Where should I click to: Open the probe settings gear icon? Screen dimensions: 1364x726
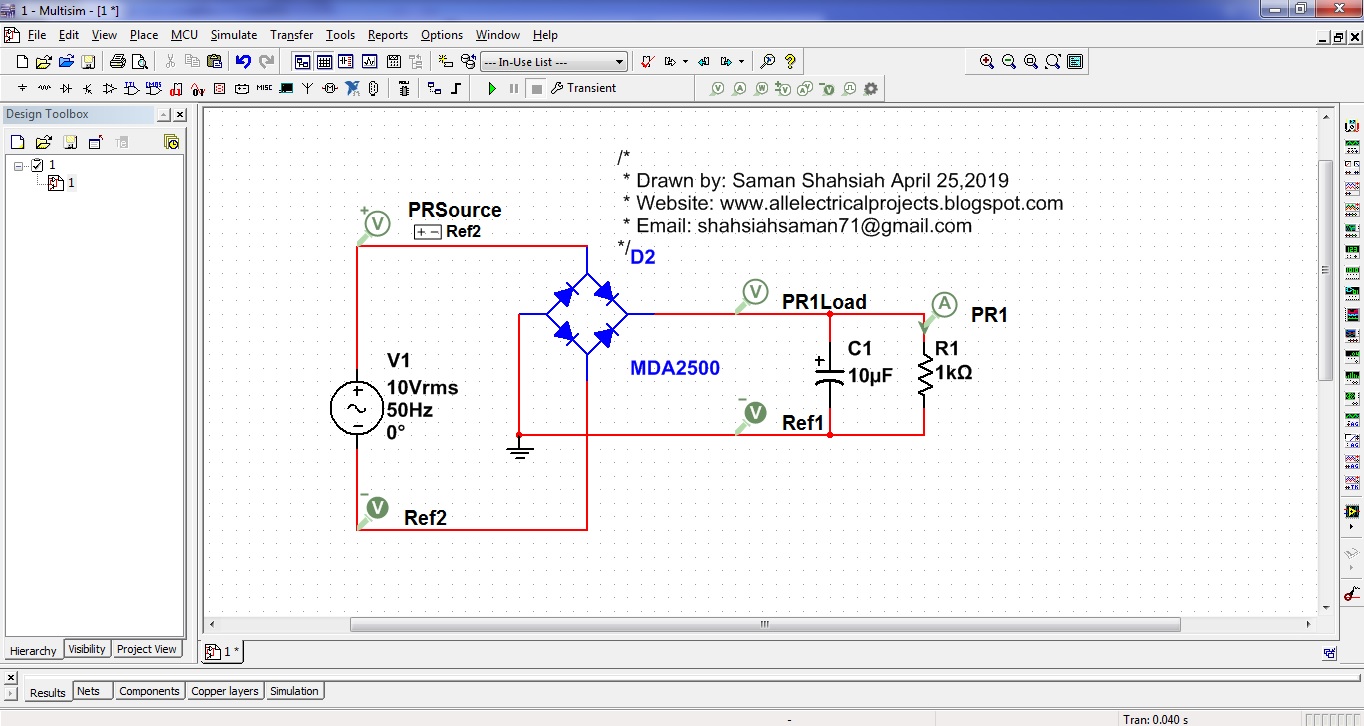[870, 88]
